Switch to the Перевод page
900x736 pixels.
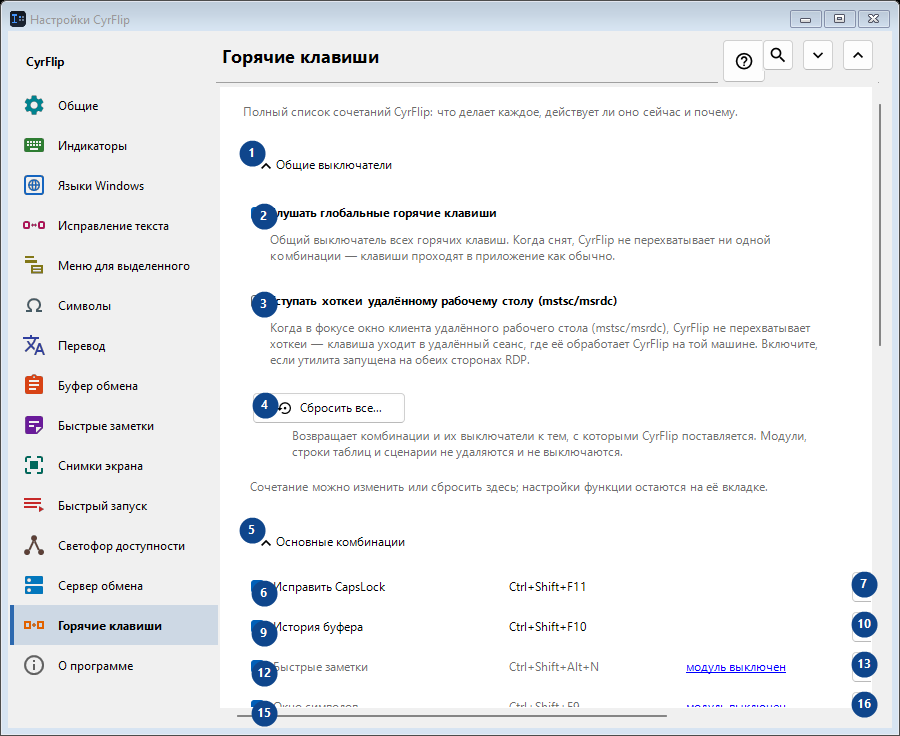114,346
